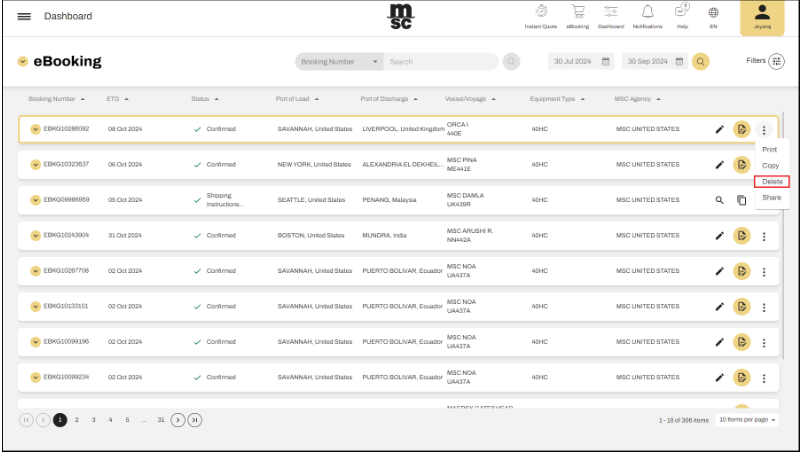Viewport: 803px width, 453px height.
Task: Open document icon for booking EBKG10133101
Action: click(x=742, y=307)
